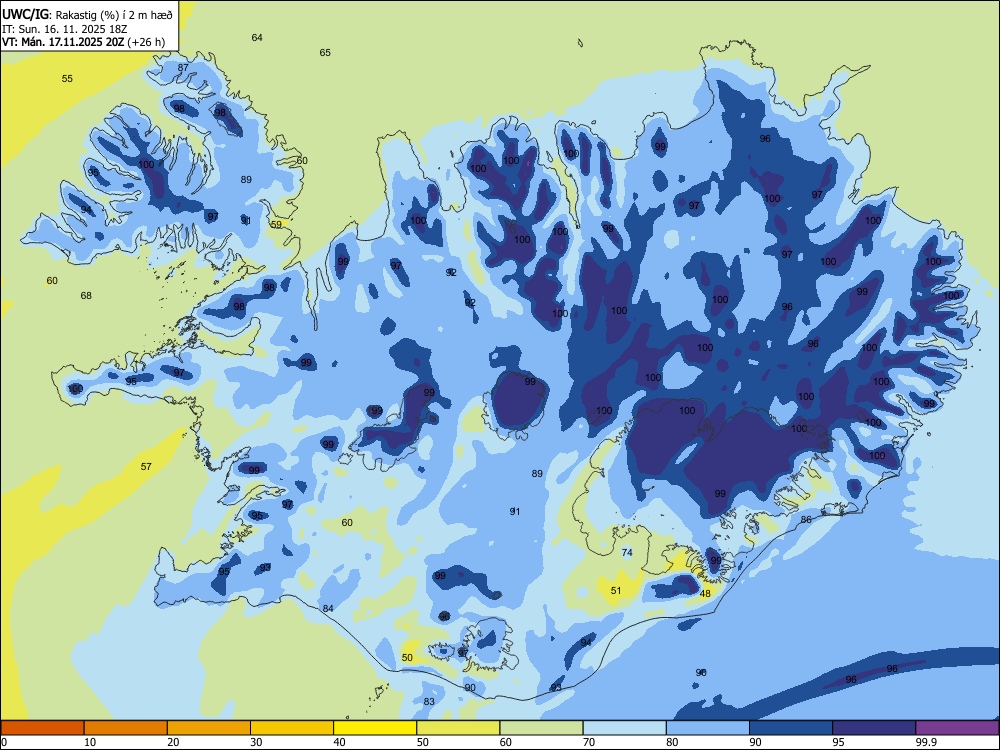Screen dimensions: 1000x750
Task: Select the map value '64'
Action: [x=257, y=38]
